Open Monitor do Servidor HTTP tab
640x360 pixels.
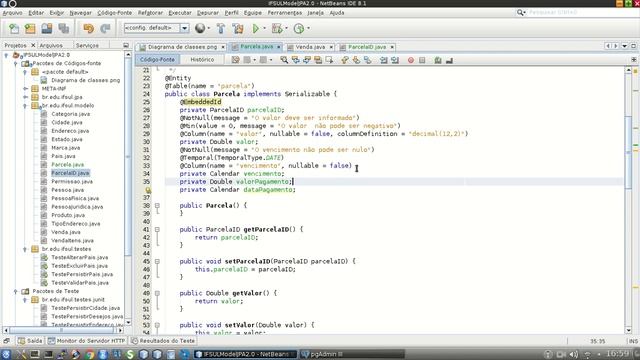click(87, 341)
